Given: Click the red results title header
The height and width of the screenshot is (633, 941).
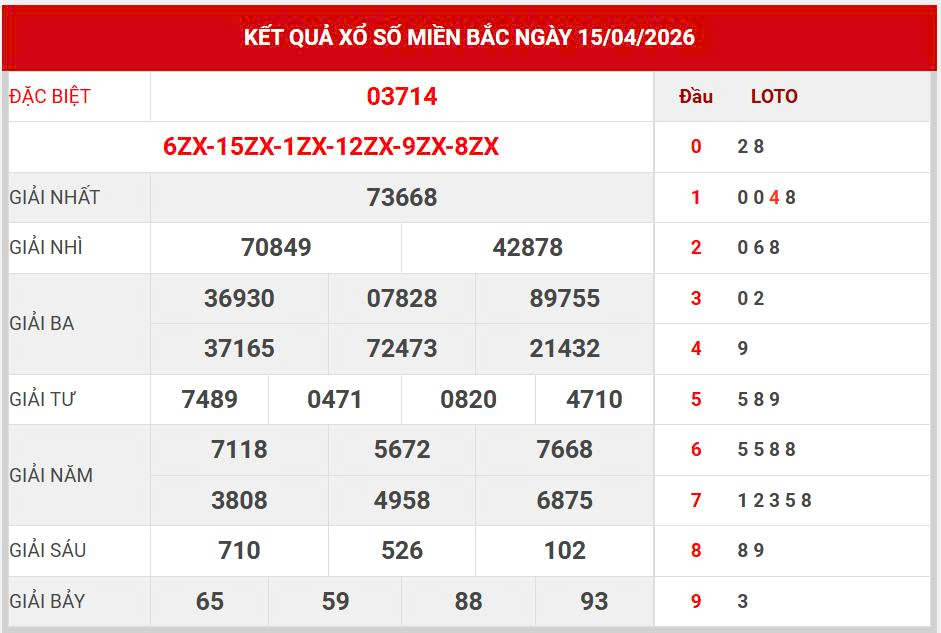Looking at the screenshot, I should pyautogui.click(x=470, y=38).
